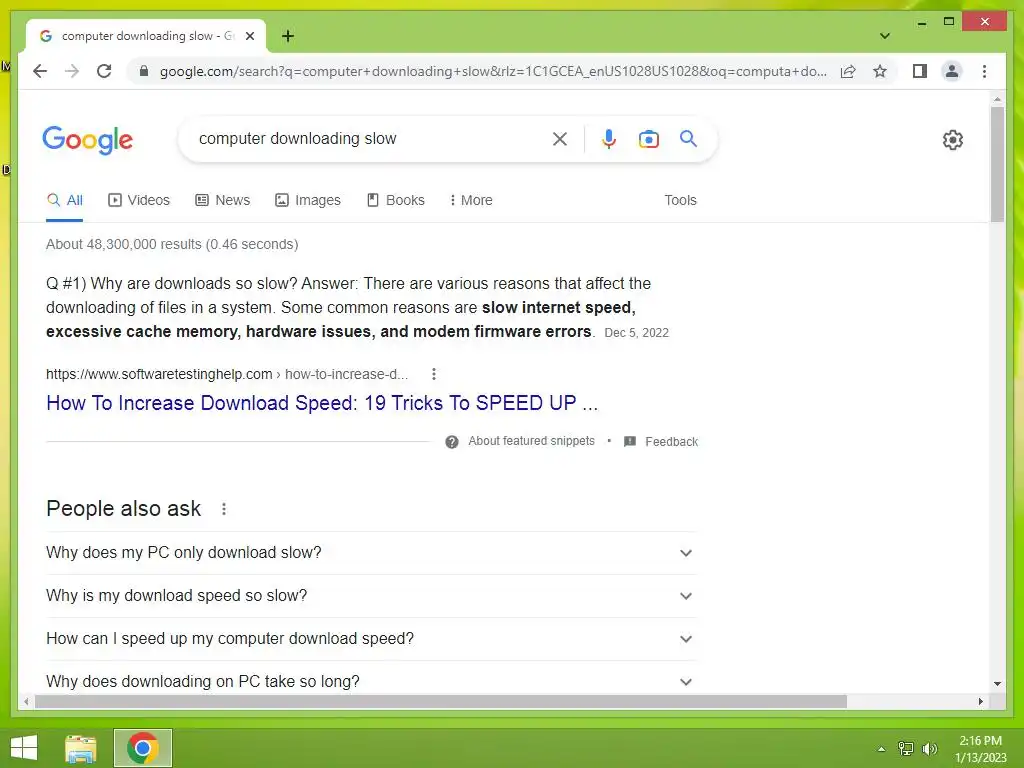1024x768 pixels.
Task: Click the 'About 48,300,000 results' text
Action: pos(172,244)
